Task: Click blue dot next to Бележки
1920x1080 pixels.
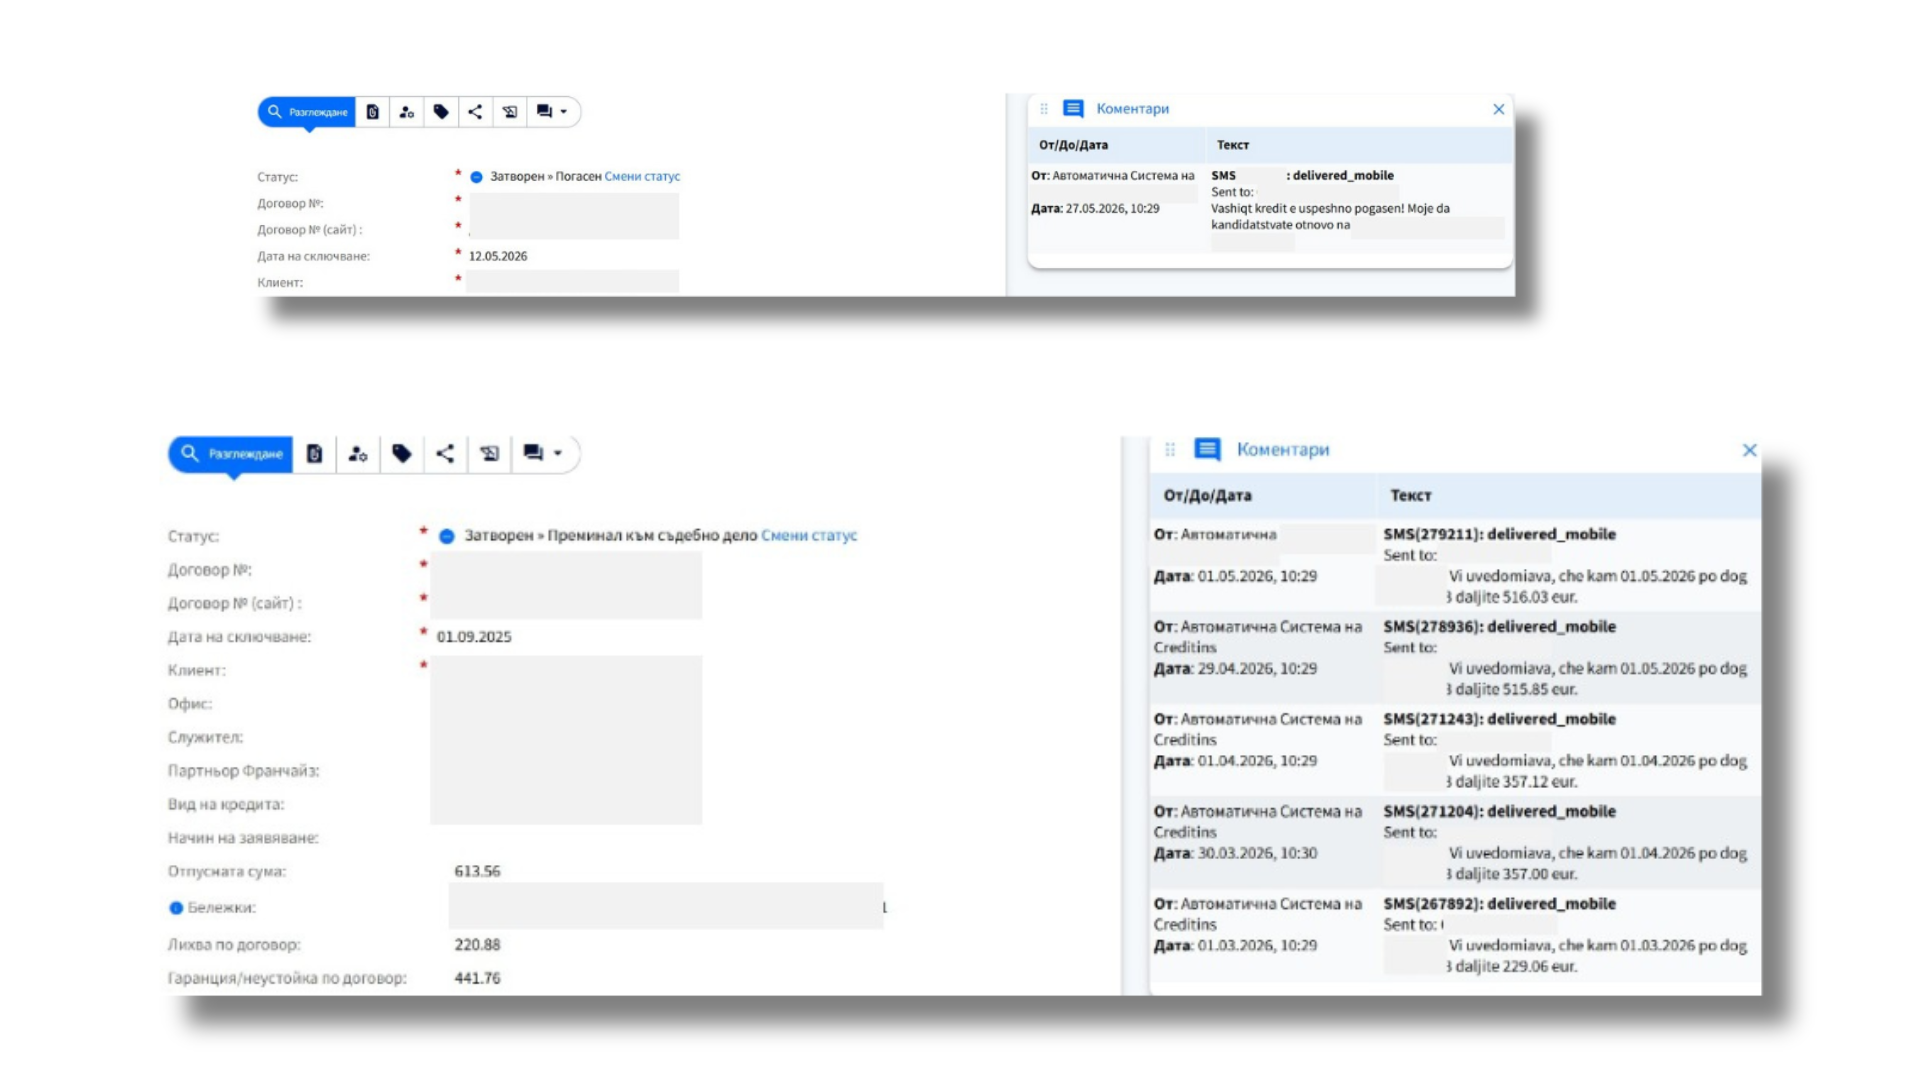Action: coord(176,908)
